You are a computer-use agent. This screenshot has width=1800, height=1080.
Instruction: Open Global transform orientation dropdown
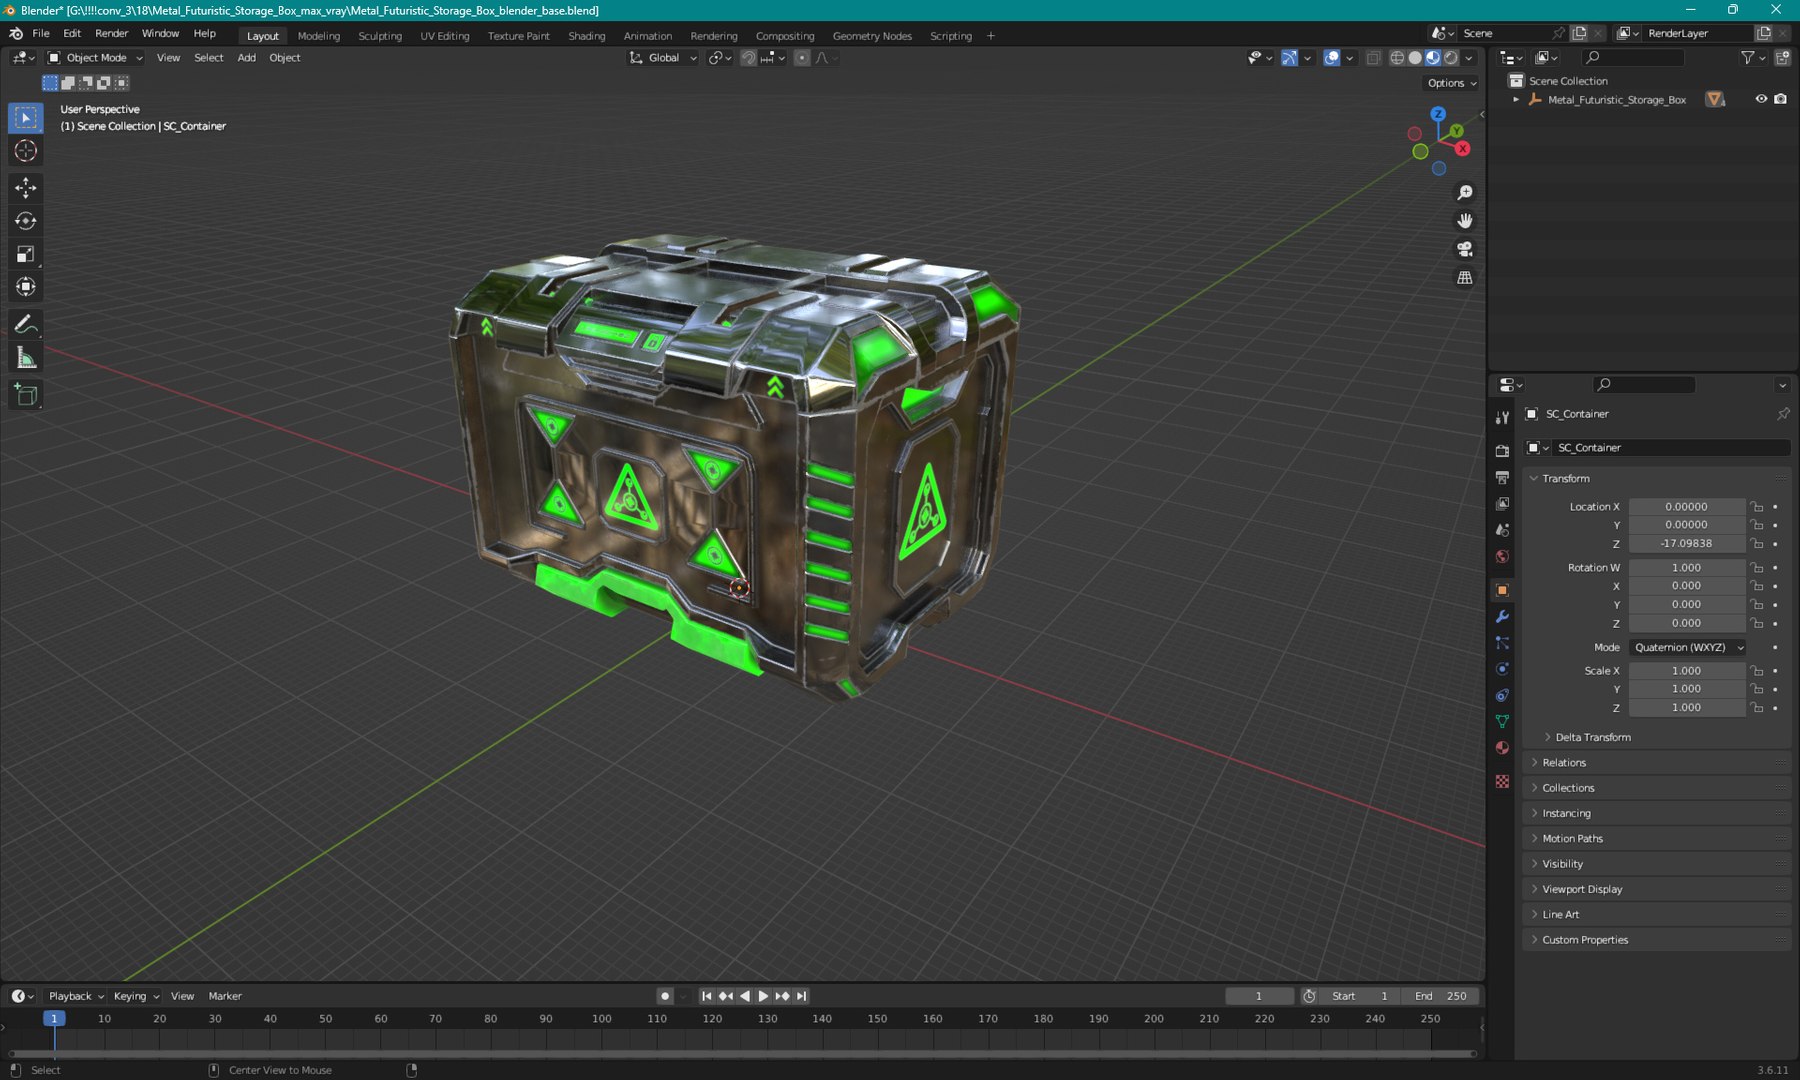[x=663, y=58]
